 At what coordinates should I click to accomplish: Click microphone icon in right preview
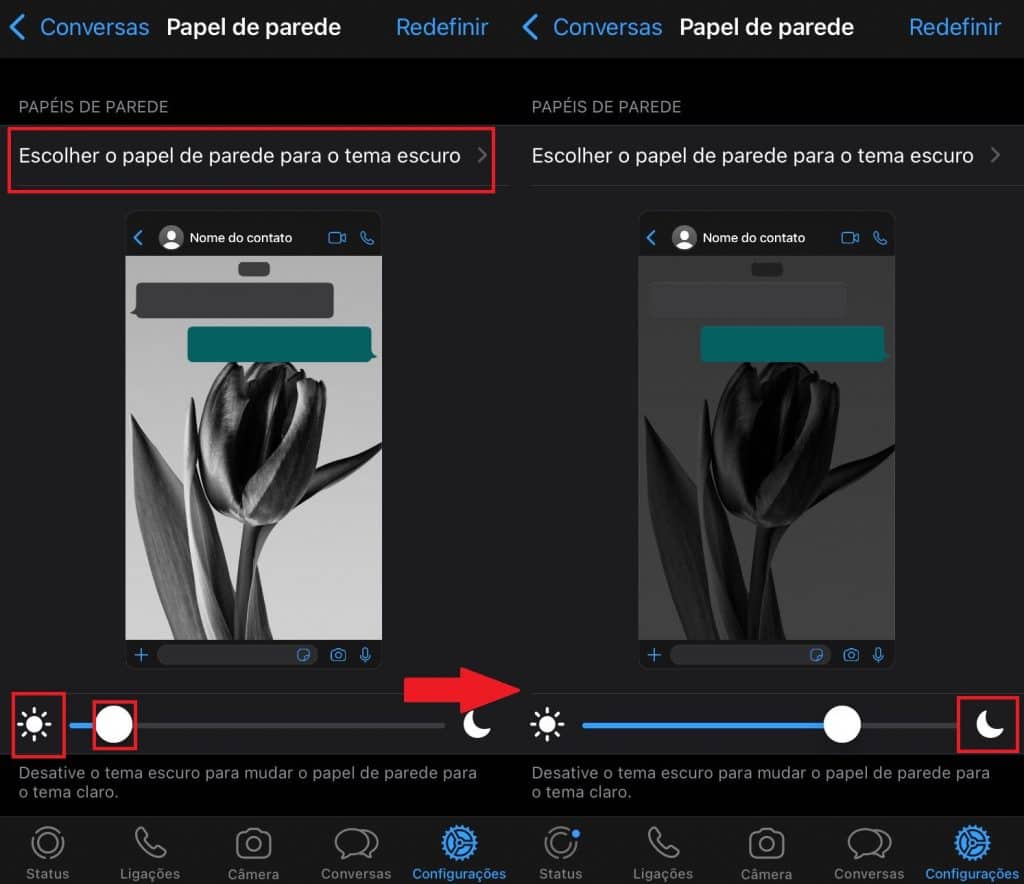[878, 654]
